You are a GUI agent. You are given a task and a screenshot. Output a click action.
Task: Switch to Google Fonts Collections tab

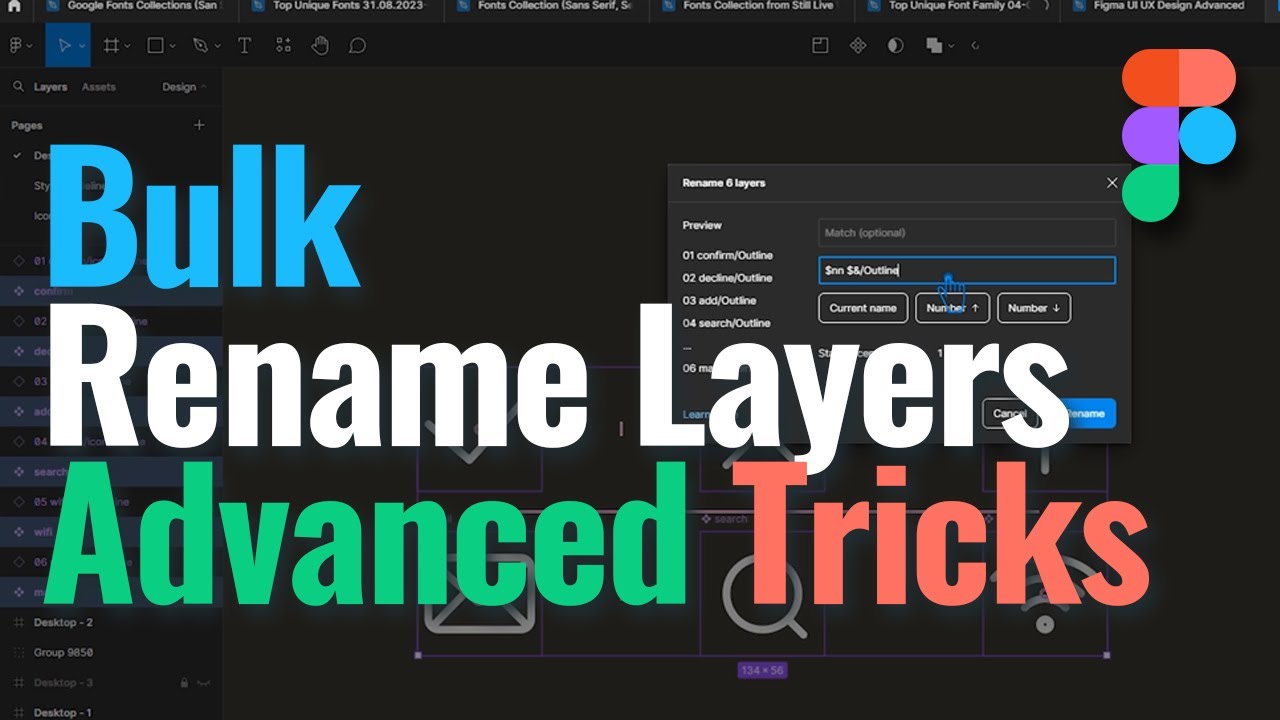pyautogui.click(x=138, y=6)
